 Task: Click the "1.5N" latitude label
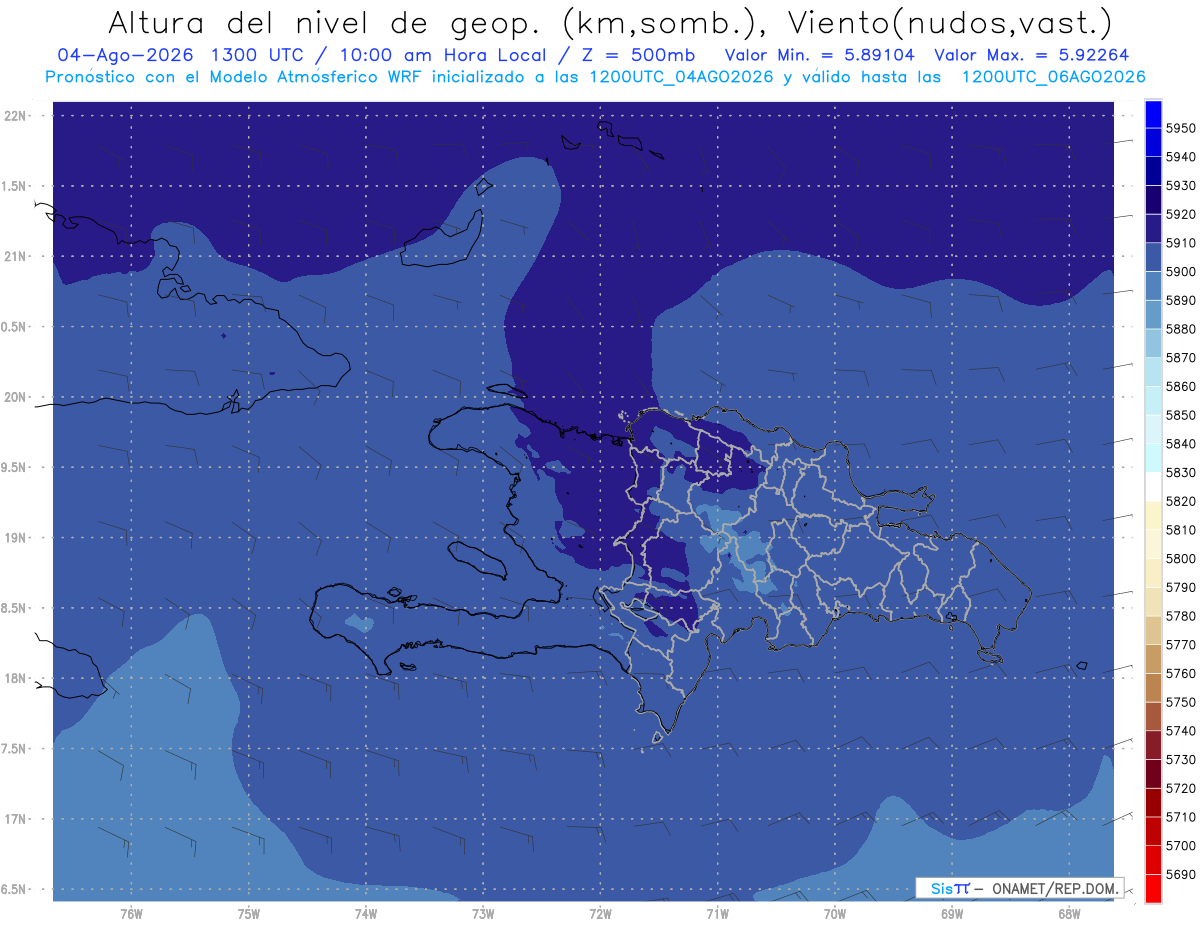coord(15,187)
